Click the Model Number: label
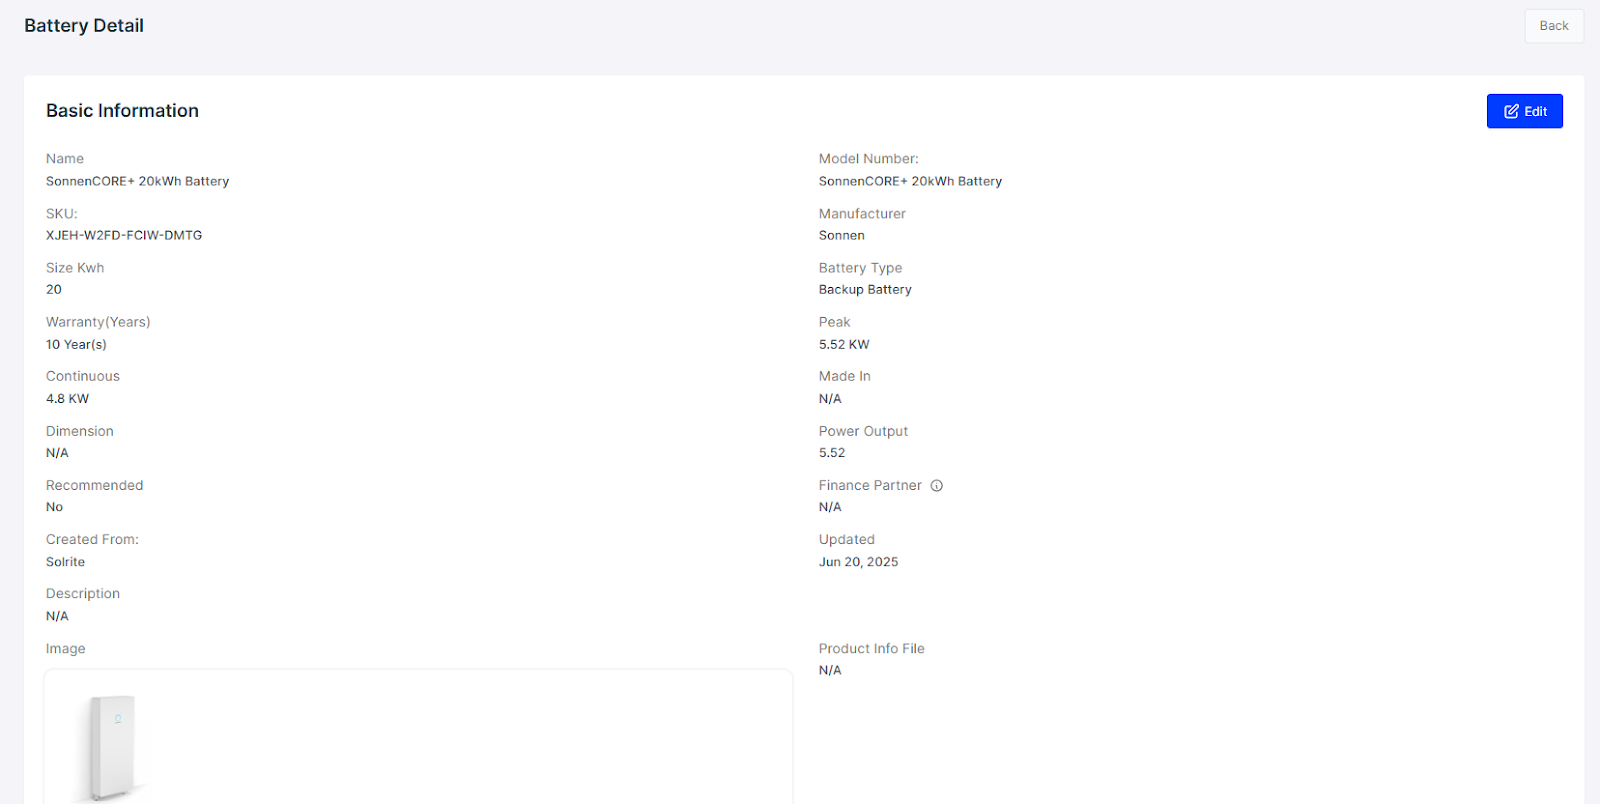Viewport: 1600px width, 804px height. tap(868, 159)
